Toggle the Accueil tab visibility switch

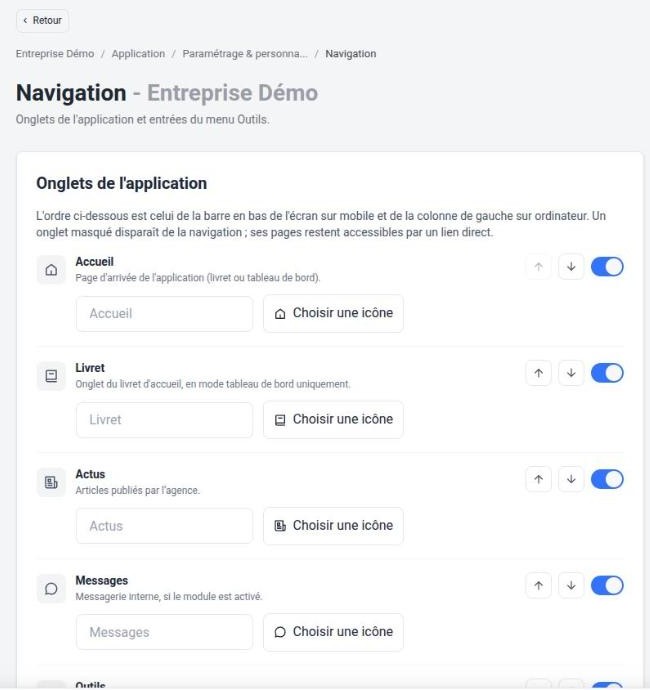coord(607,267)
